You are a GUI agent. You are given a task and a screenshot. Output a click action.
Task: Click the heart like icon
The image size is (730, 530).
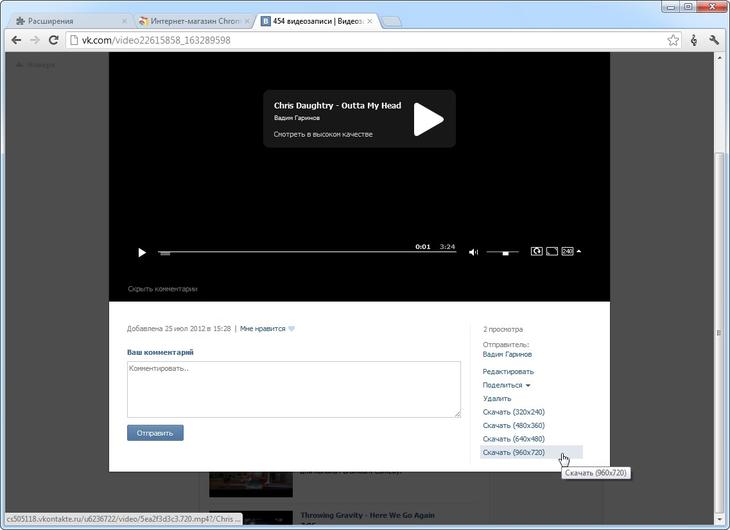[291, 329]
